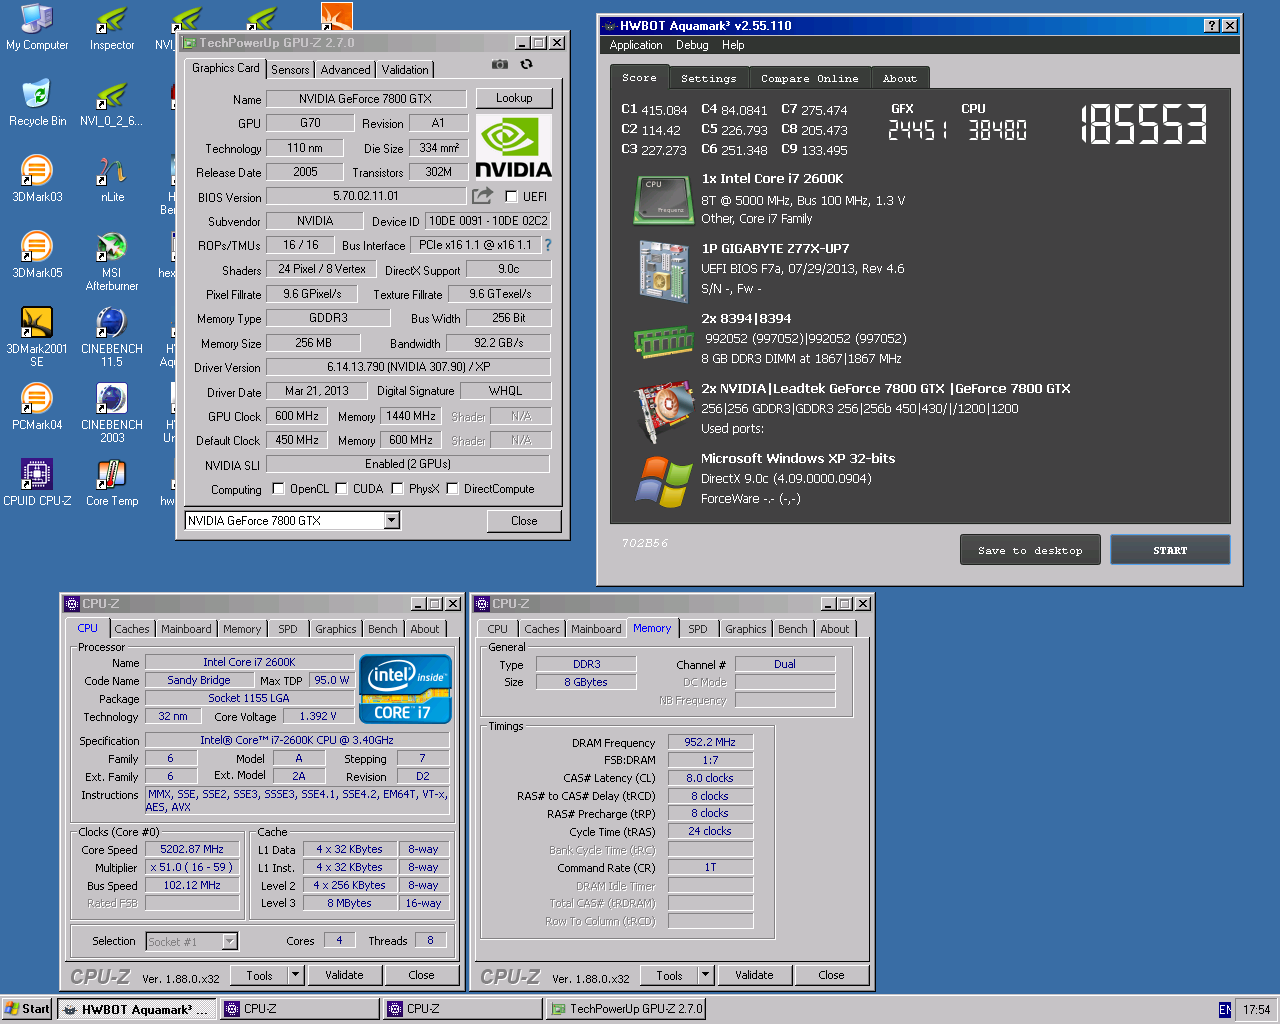Open Core Temp desktop shortcut
The image size is (1280, 1024).
coord(112,483)
